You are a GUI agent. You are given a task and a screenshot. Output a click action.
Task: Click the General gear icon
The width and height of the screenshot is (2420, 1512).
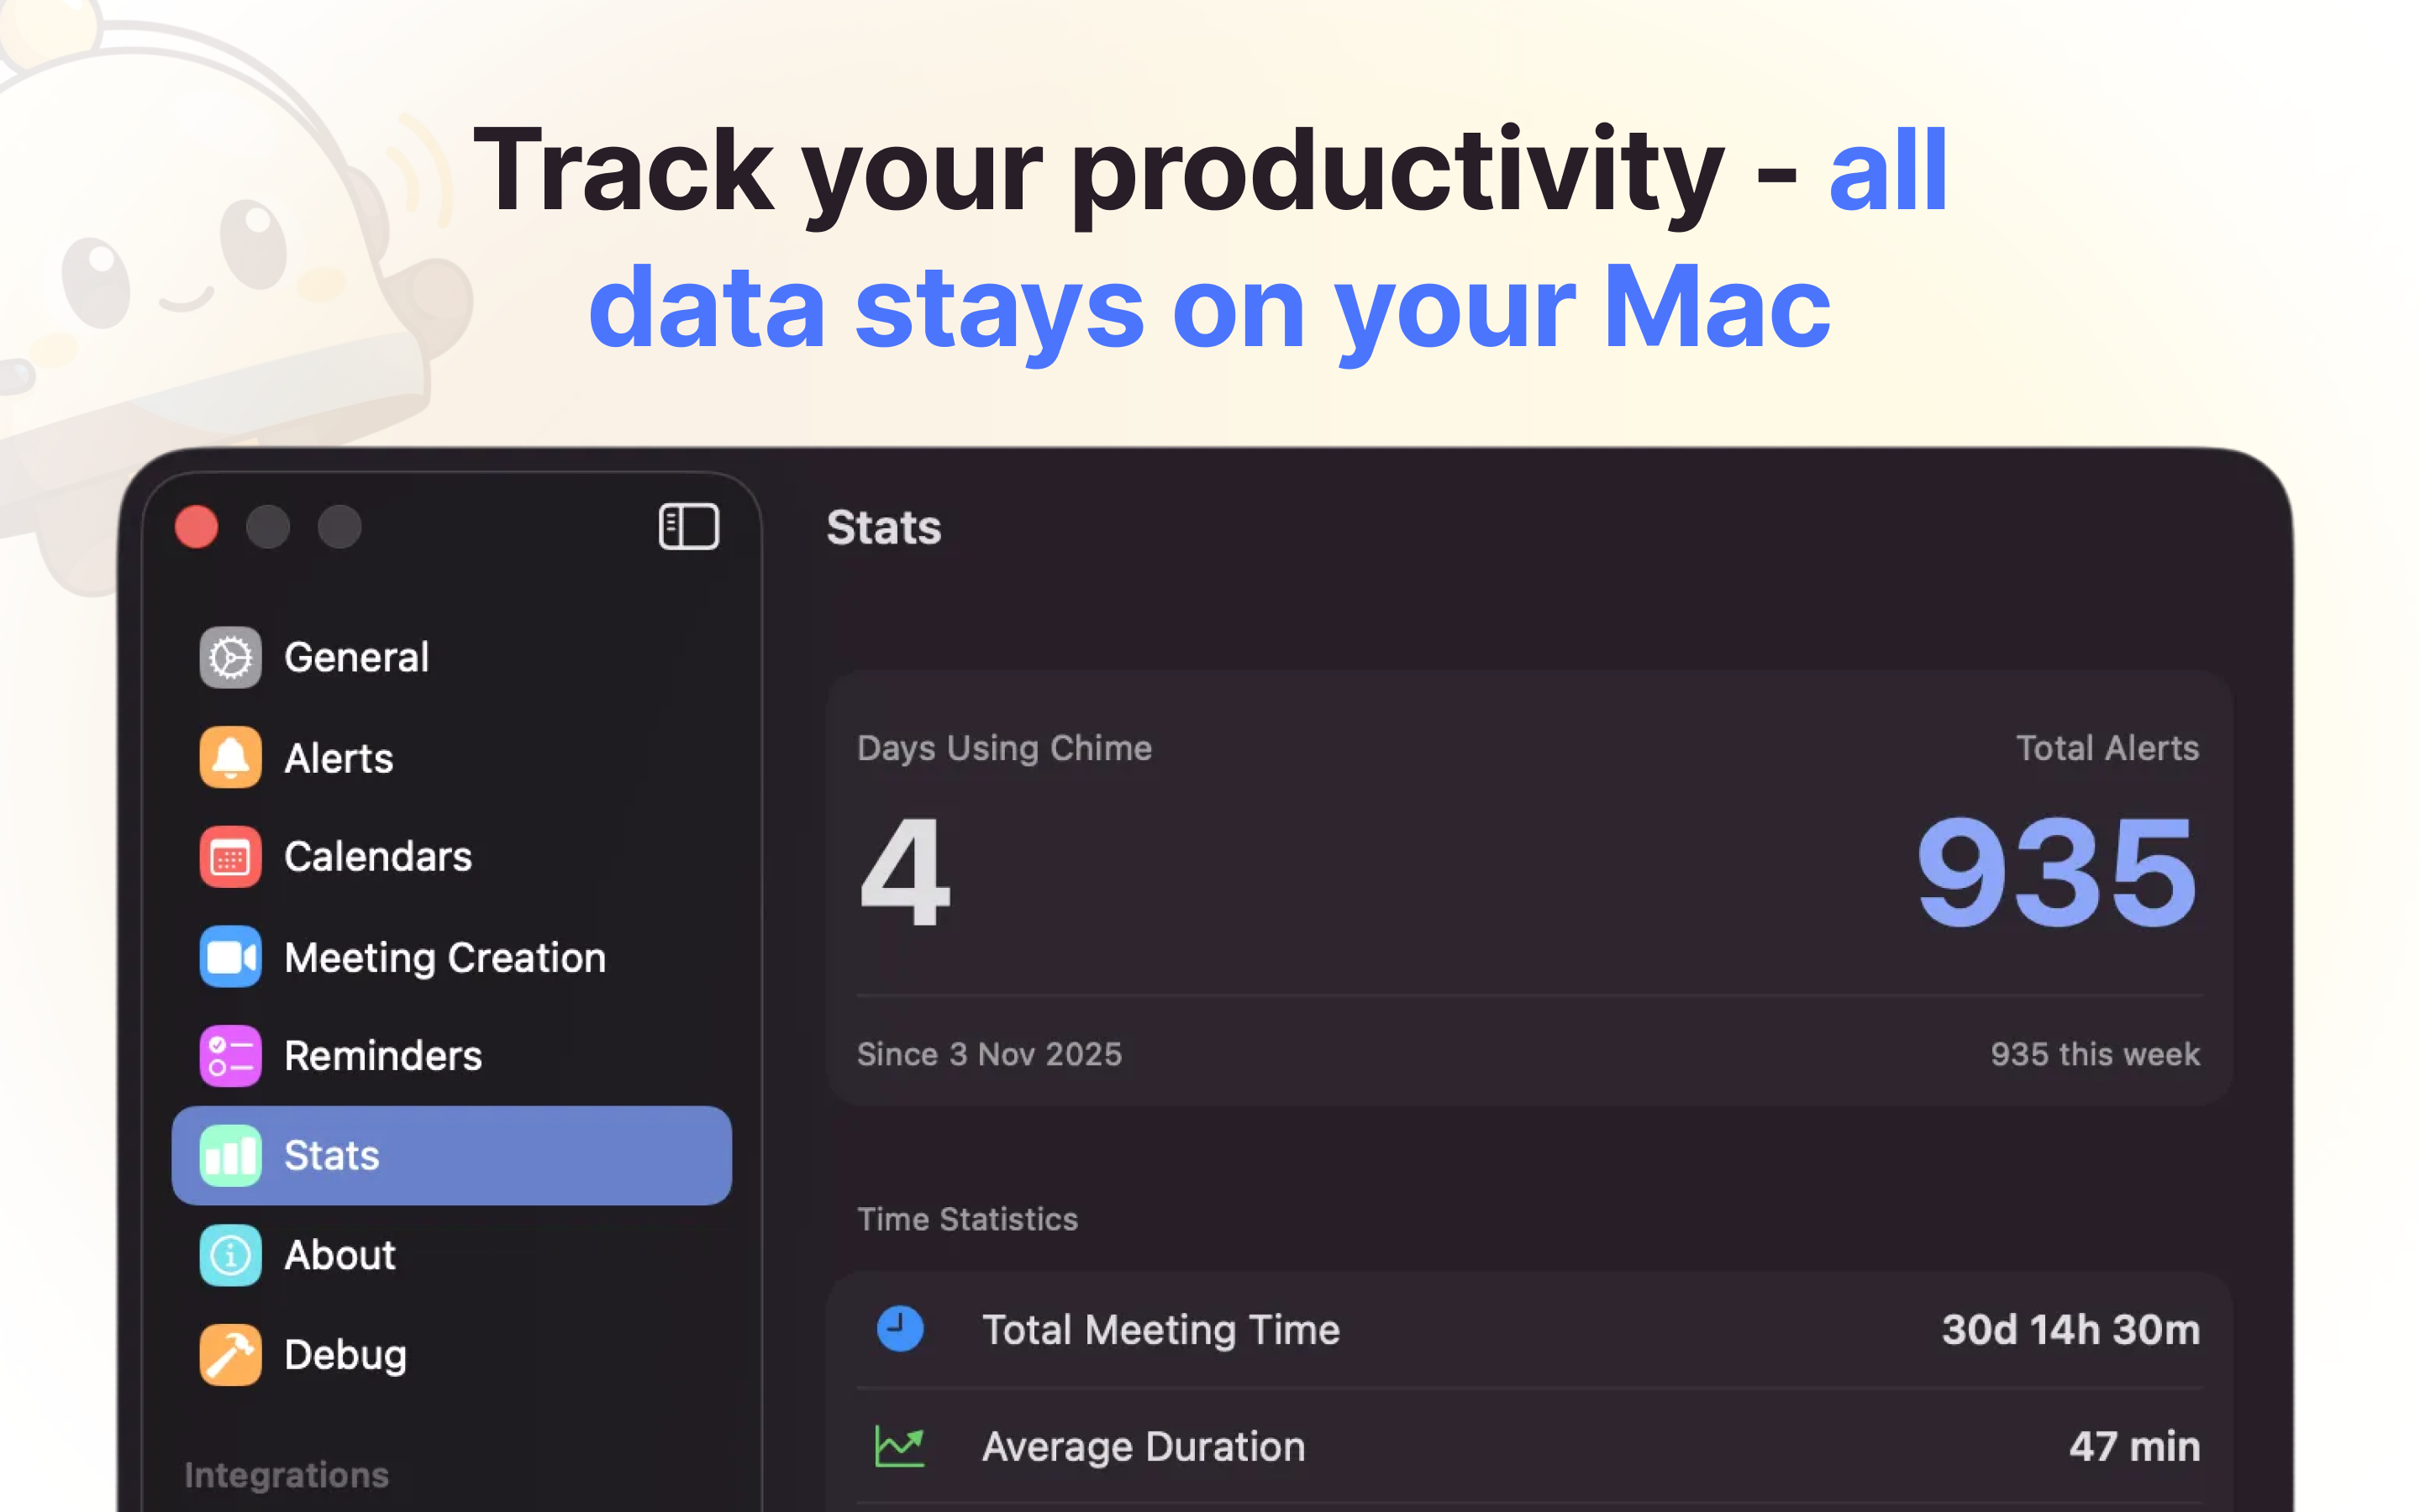coord(230,657)
